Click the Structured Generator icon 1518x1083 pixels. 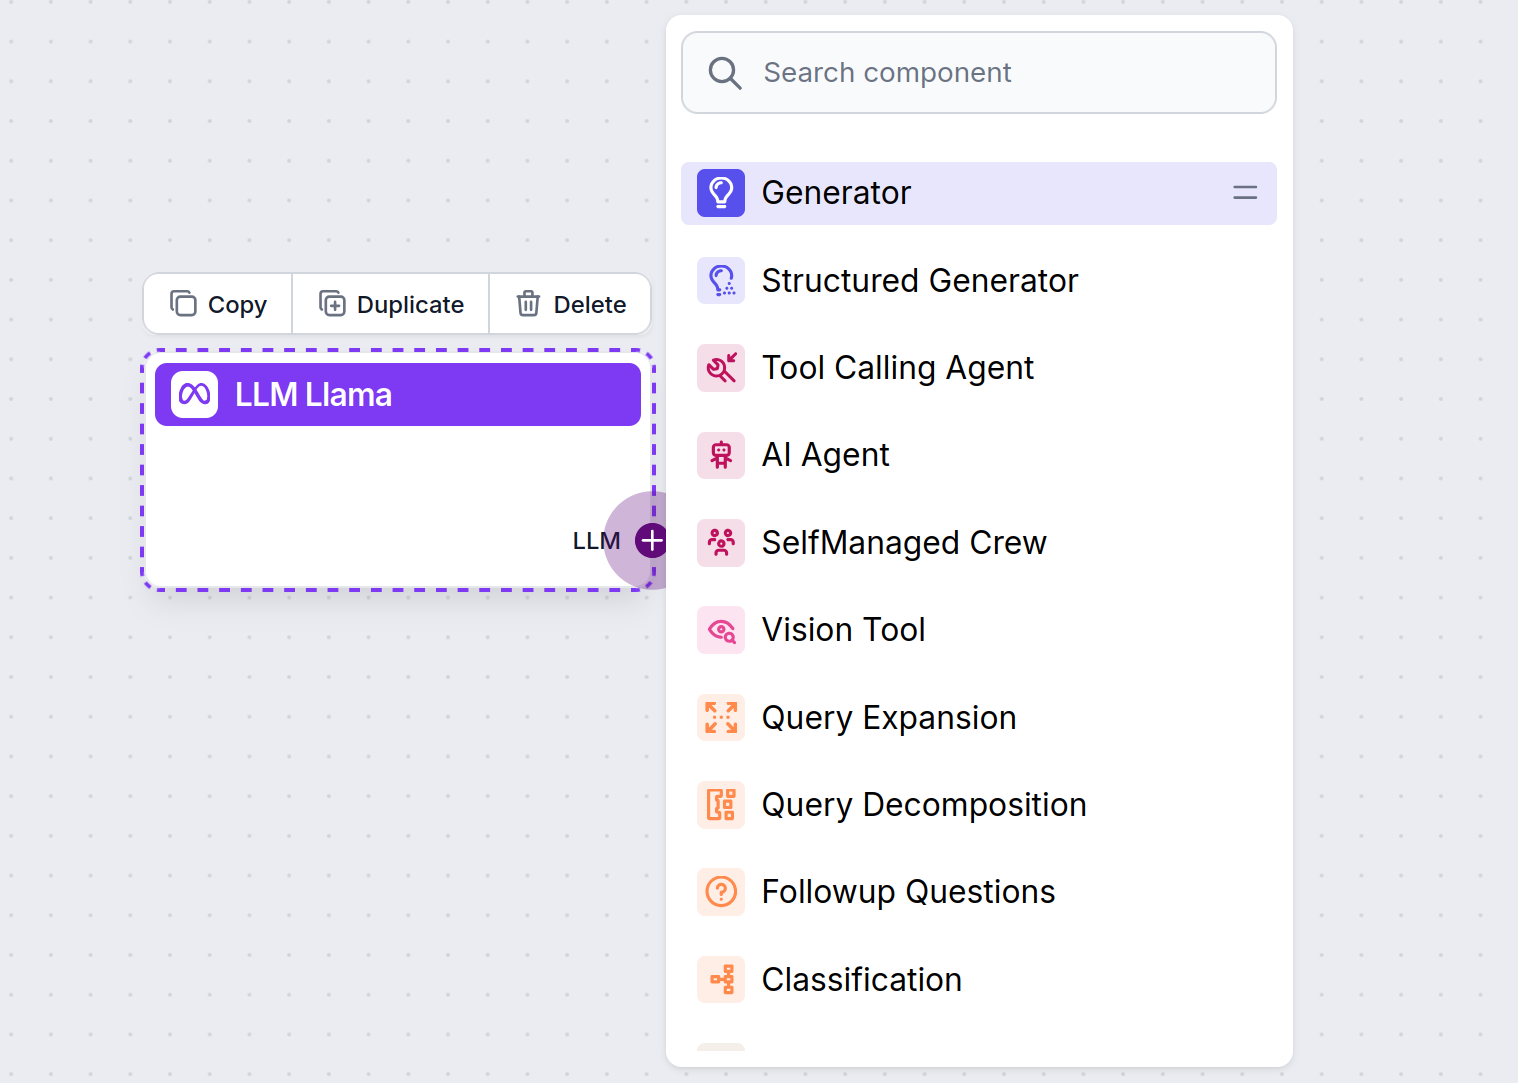(720, 281)
